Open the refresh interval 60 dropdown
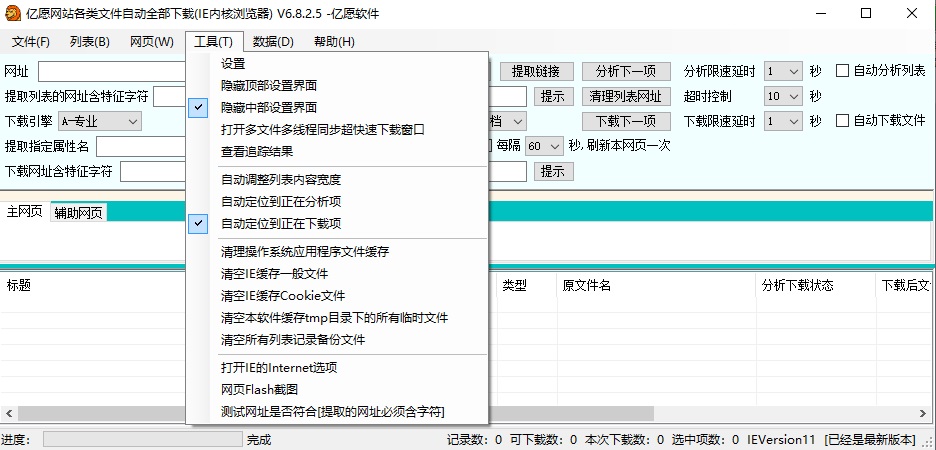The width and height of the screenshot is (936, 450). click(544, 146)
